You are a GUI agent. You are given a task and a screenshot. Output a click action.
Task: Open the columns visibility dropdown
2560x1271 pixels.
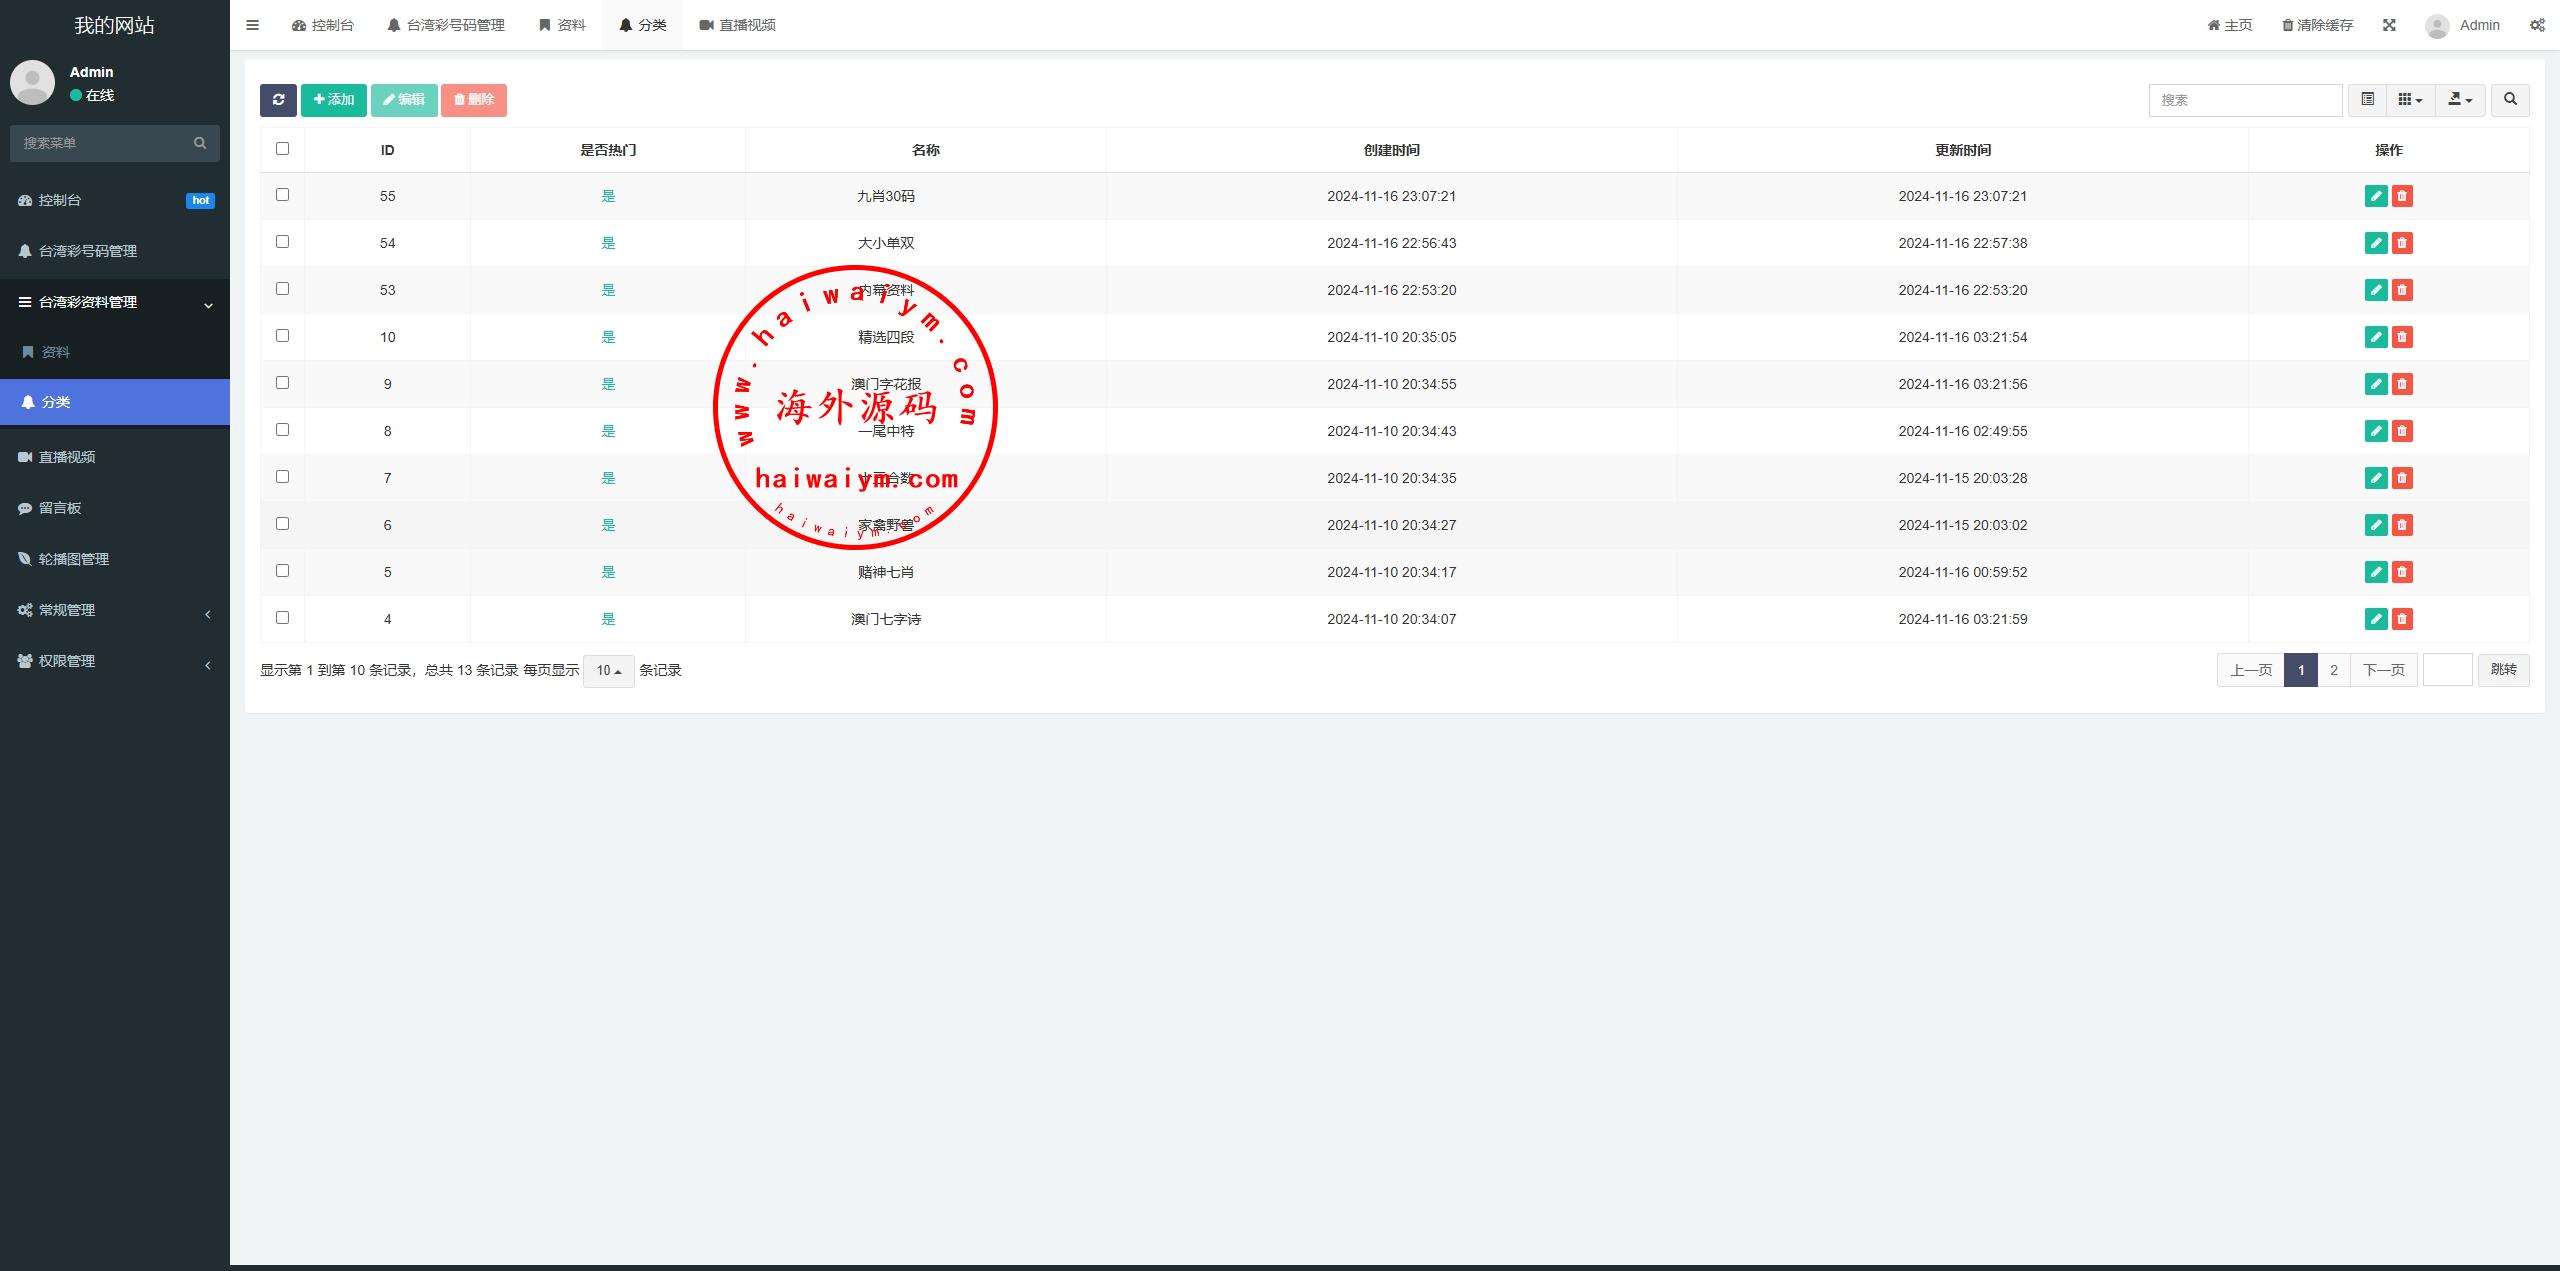click(x=2410, y=100)
